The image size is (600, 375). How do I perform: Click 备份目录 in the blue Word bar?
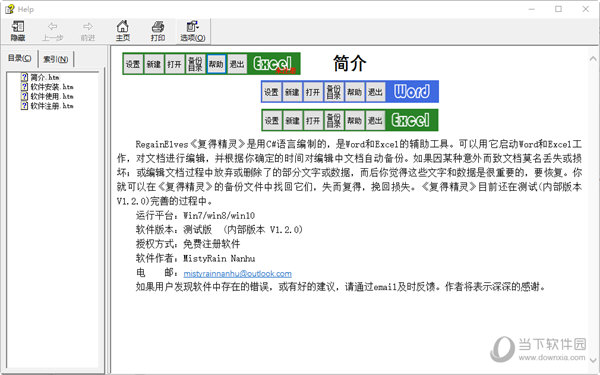(x=333, y=92)
